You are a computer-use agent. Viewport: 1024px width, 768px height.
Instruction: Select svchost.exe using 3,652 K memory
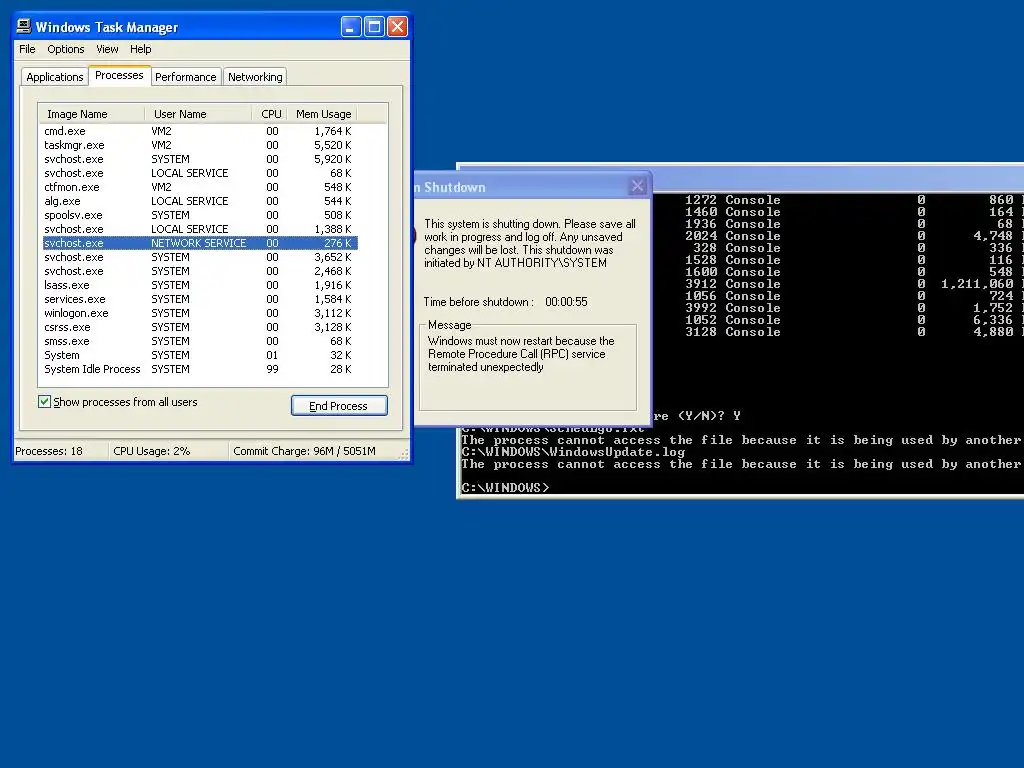point(199,257)
